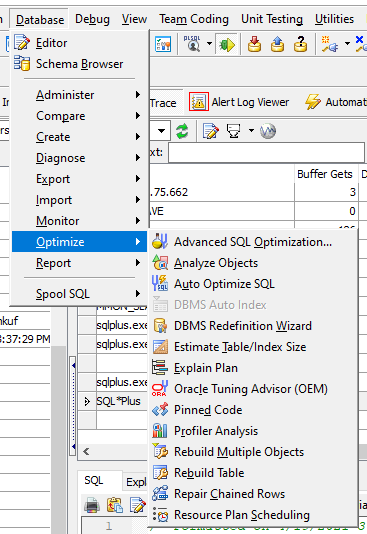The image size is (367, 534).
Task: Click the database question mark icon
Action: 300,44
